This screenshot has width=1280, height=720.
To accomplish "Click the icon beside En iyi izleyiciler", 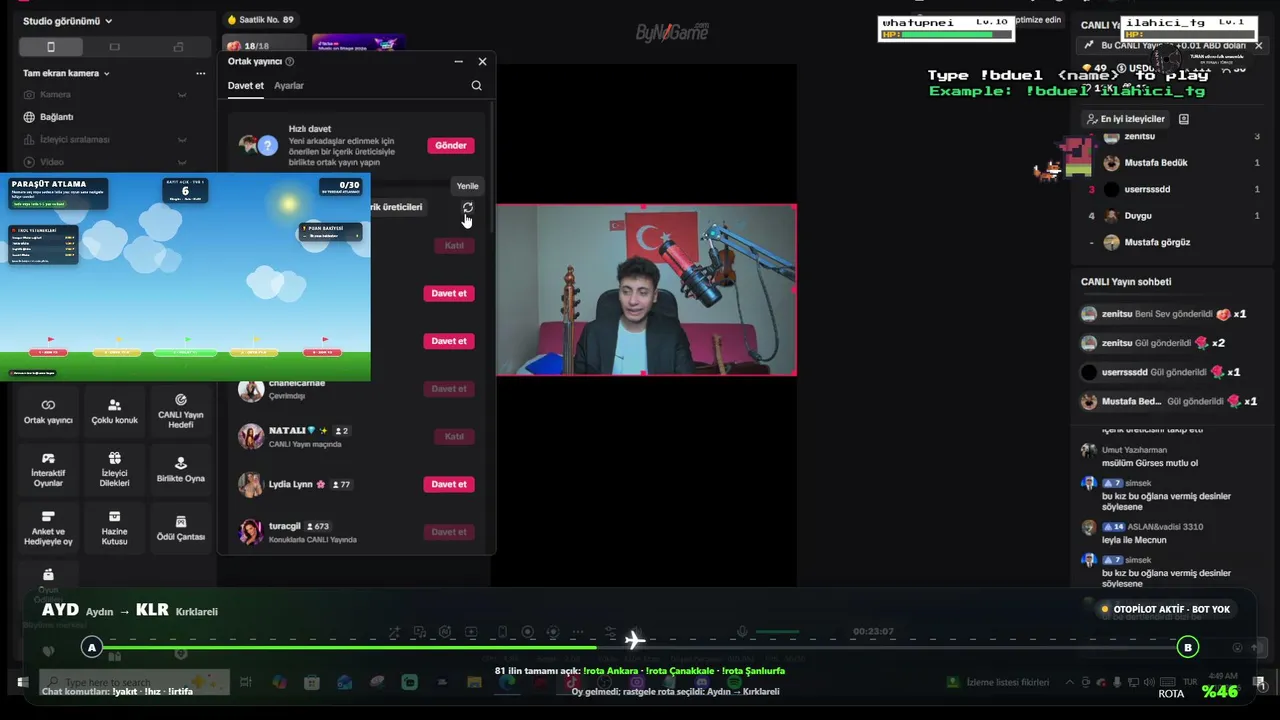I will tap(1184, 119).
